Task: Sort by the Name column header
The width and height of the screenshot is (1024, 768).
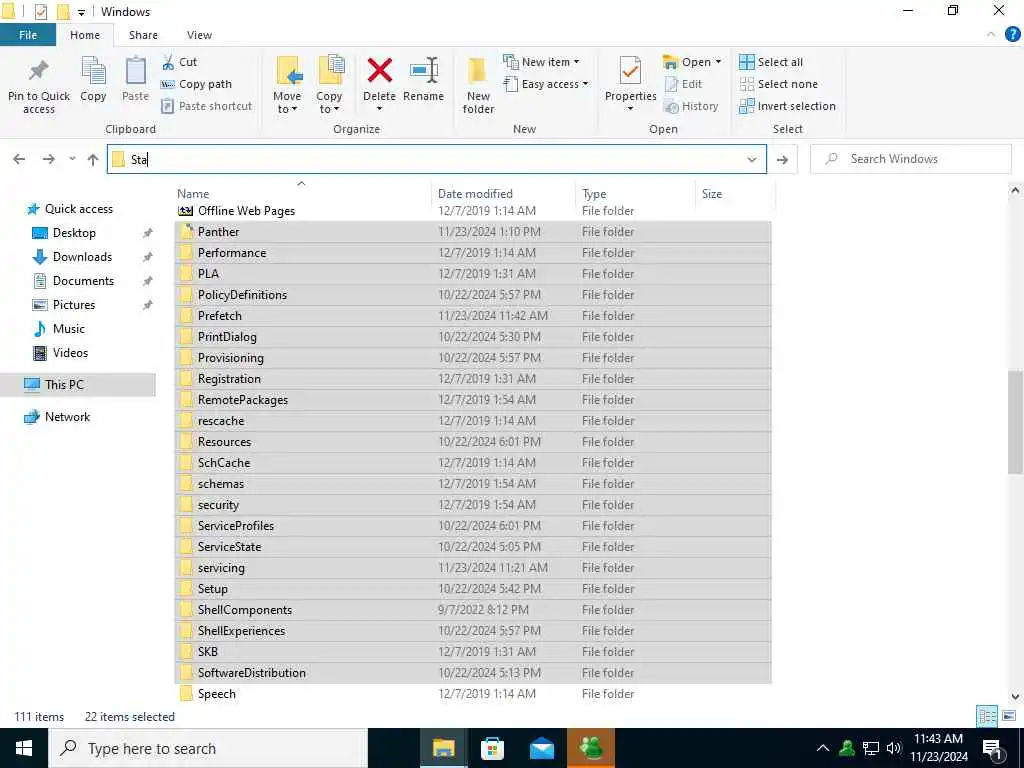Action: (193, 194)
